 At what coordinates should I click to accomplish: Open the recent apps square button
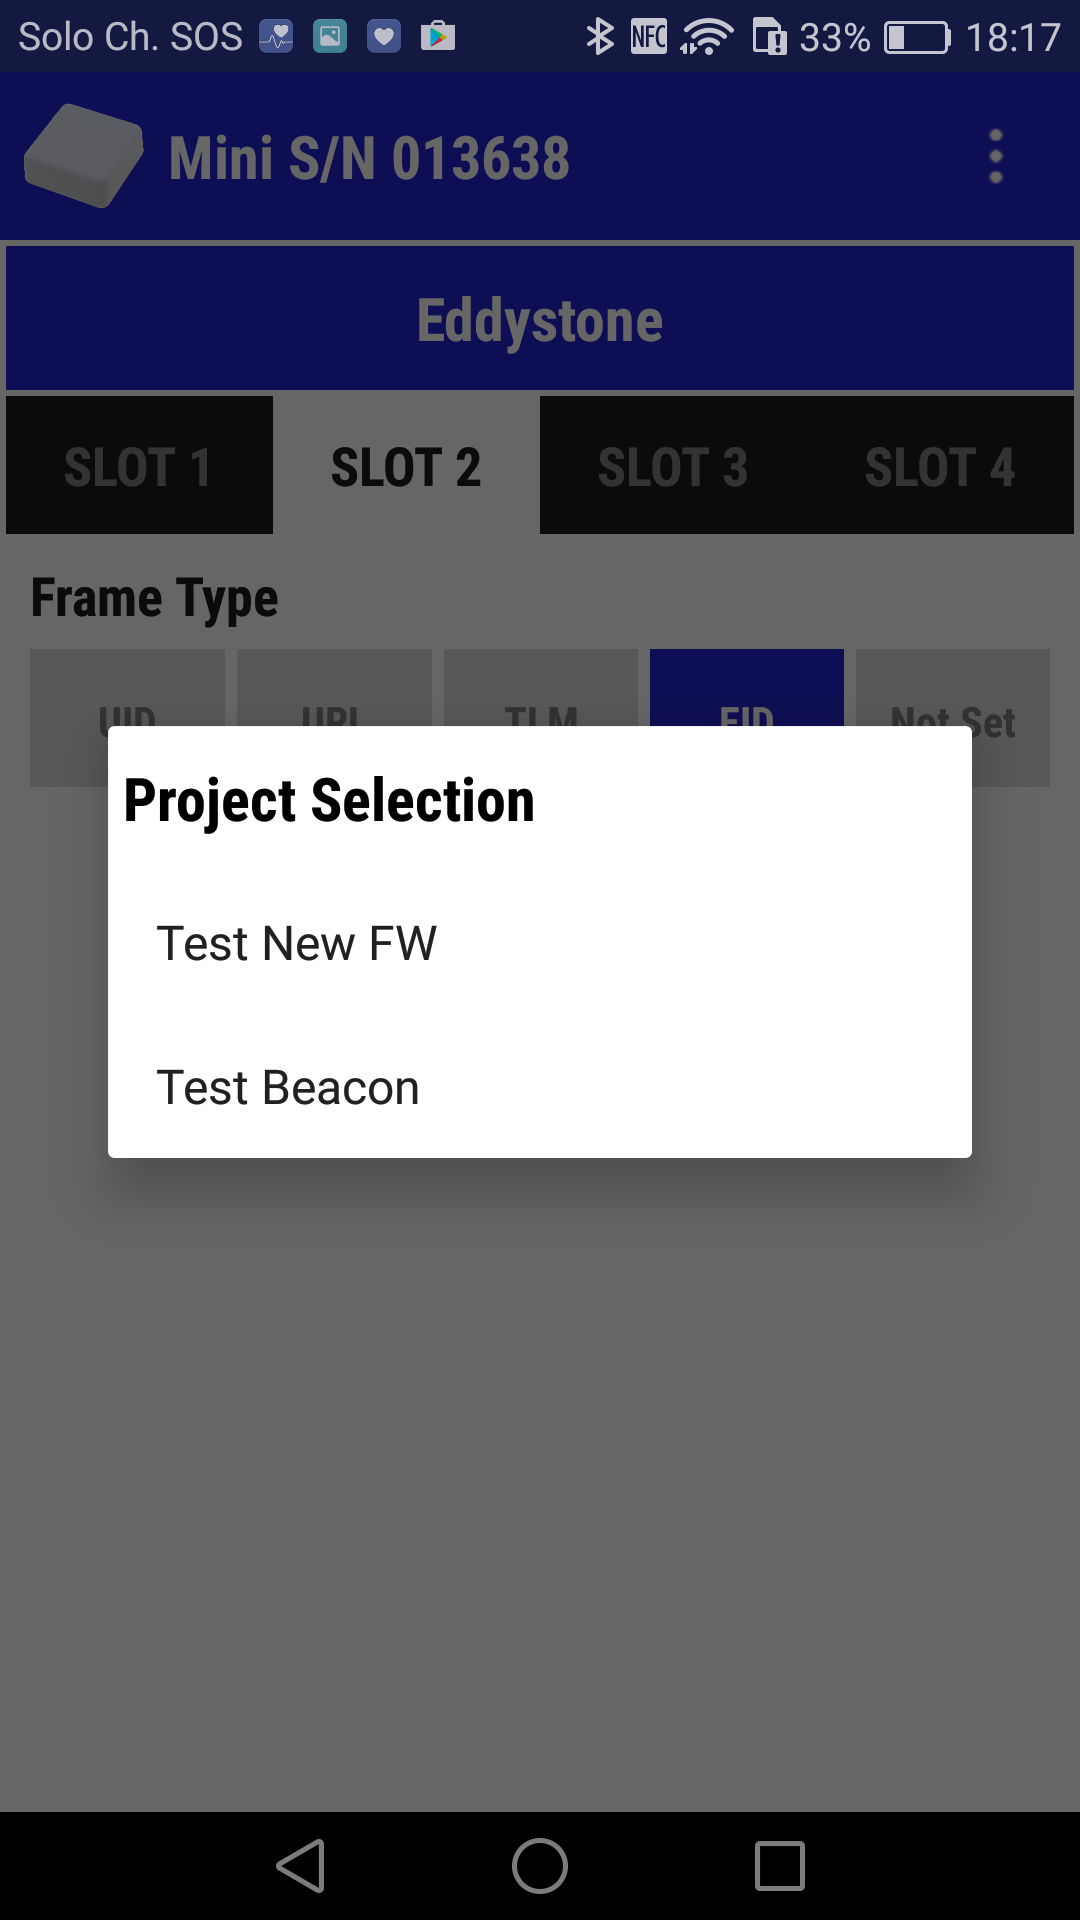click(x=780, y=1866)
